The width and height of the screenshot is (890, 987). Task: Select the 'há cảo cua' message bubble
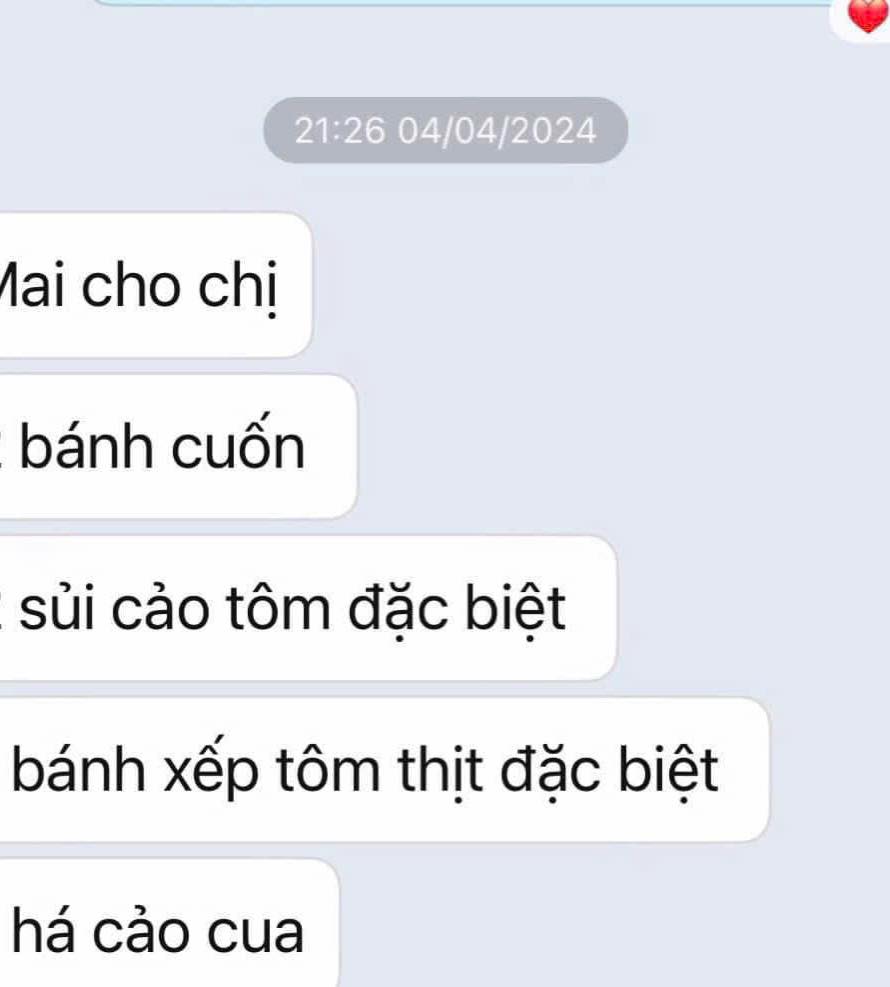tap(169, 923)
